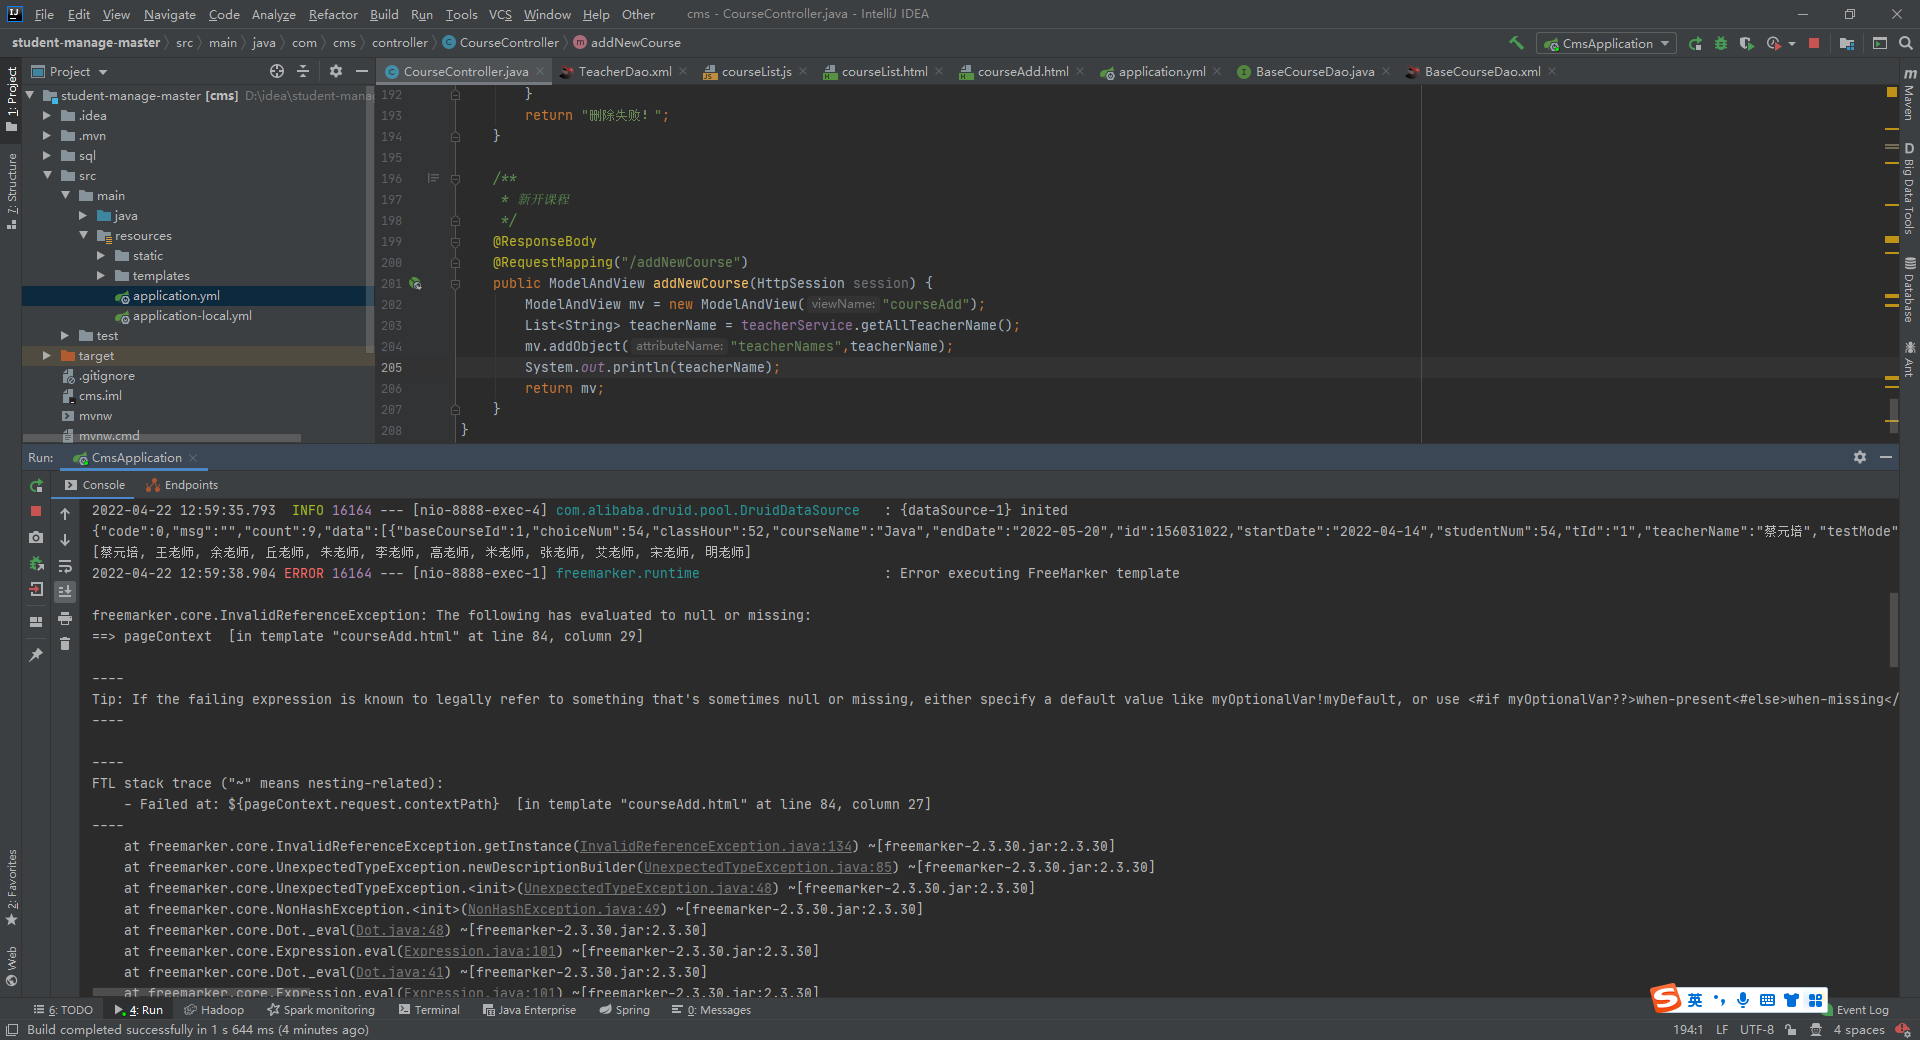1920x1040 pixels.
Task: Clear the console using the trash icon
Action: coord(65,644)
